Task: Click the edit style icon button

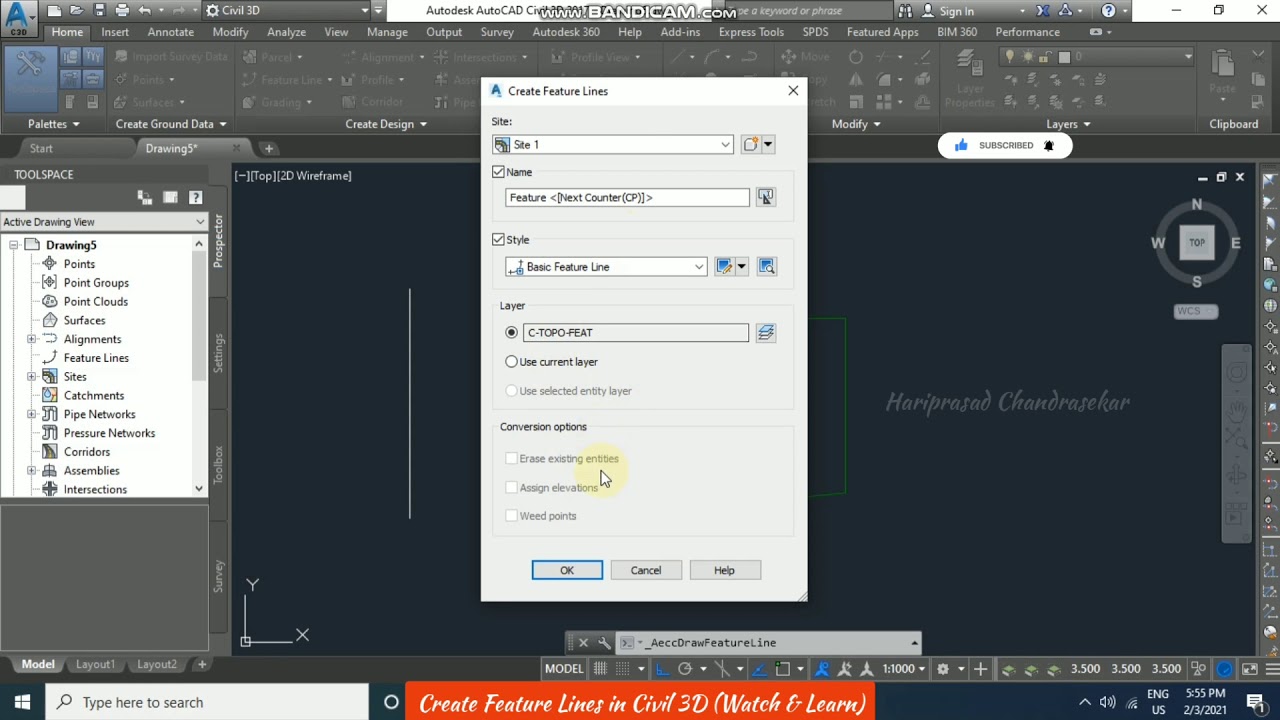Action: click(724, 267)
